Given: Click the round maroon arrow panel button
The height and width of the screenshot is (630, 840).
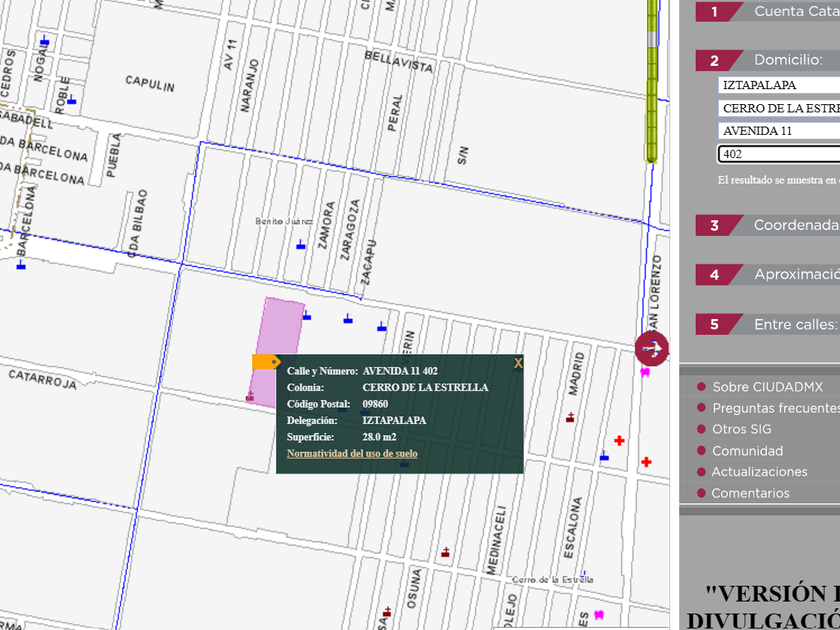Looking at the screenshot, I should [652, 348].
